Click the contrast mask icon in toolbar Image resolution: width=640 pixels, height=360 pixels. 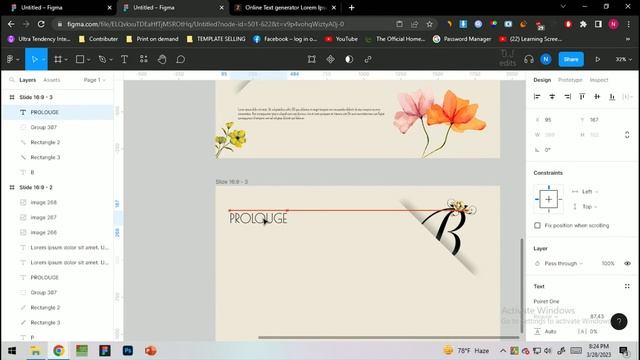[349, 60]
